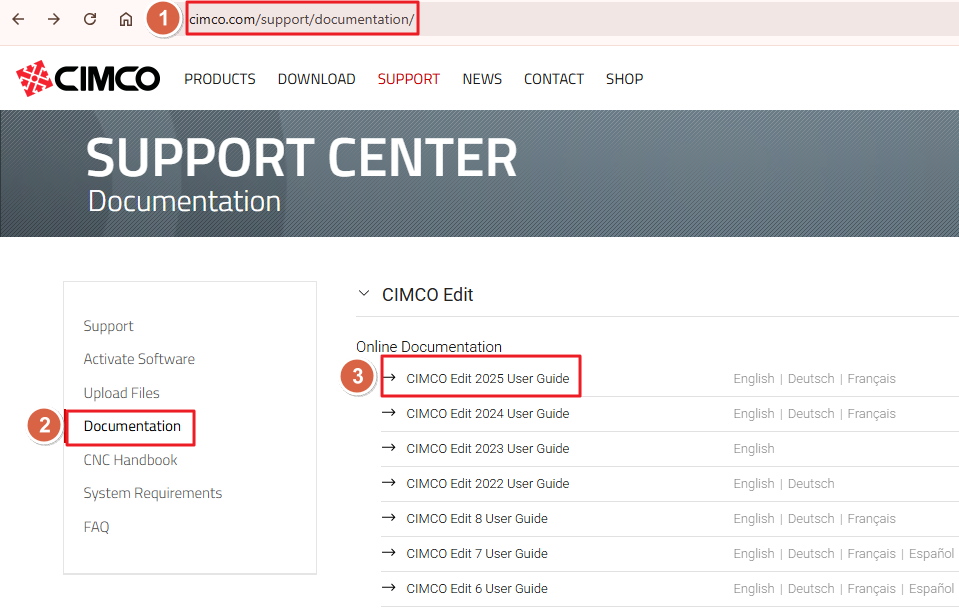
Task: Go to the browser home icon
Action: tap(125, 20)
